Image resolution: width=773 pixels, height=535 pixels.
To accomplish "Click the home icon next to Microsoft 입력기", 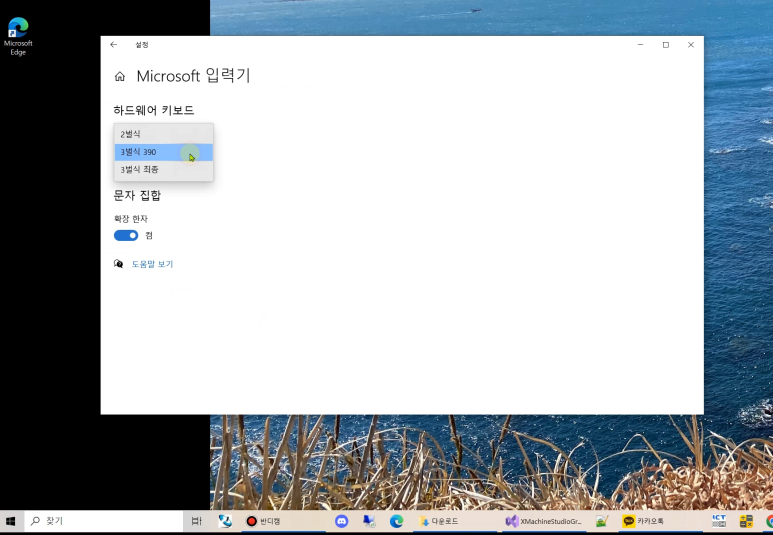I will [x=120, y=76].
